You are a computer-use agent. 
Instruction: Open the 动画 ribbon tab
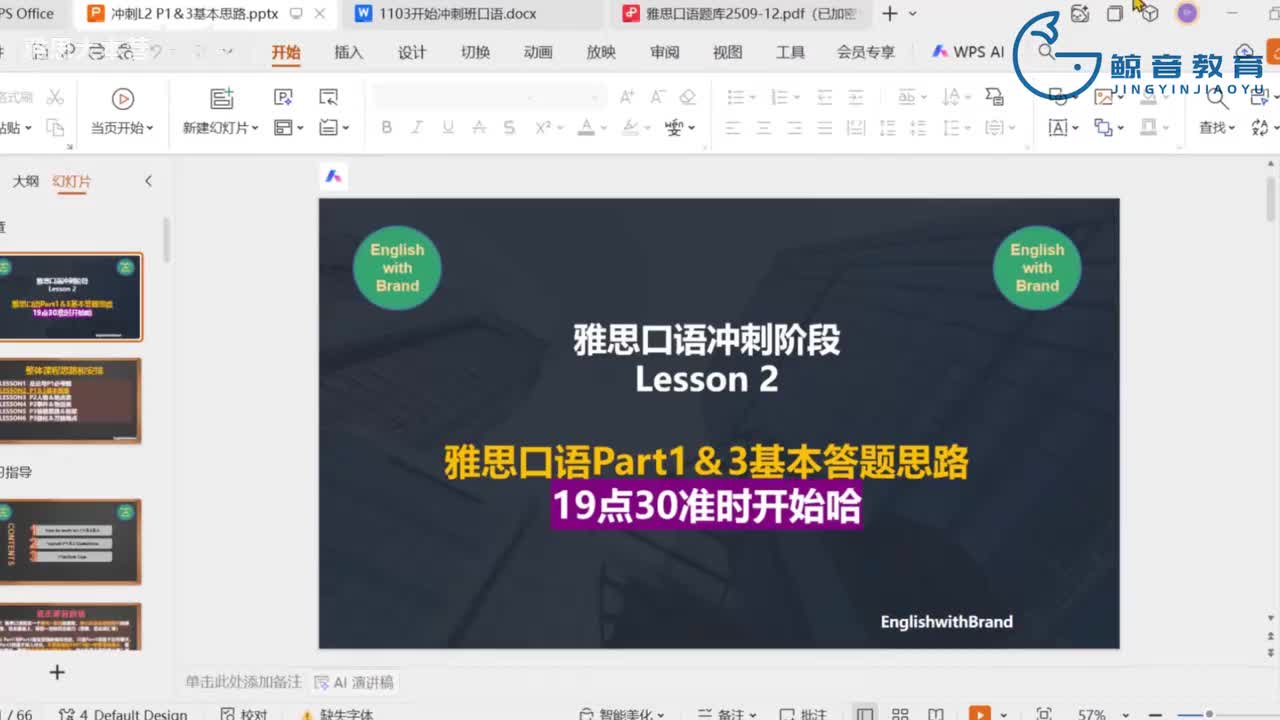pyautogui.click(x=538, y=52)
